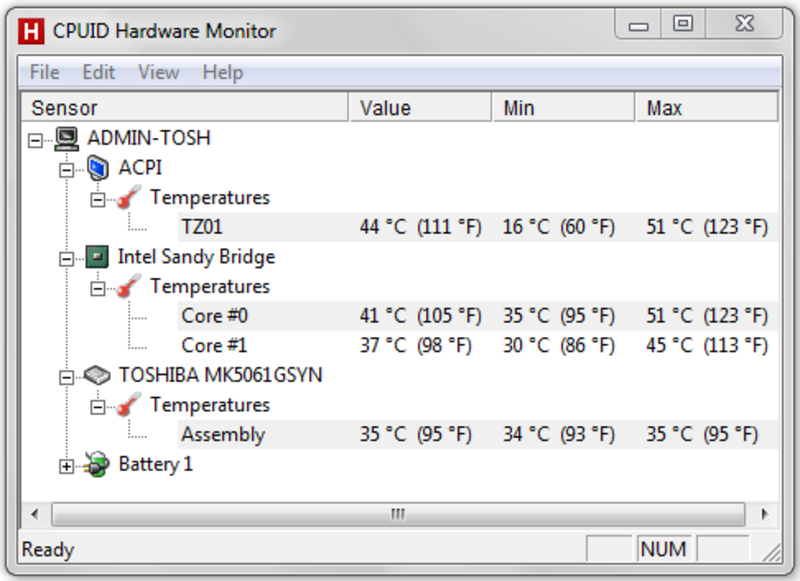Click the Intel Sandy Bridge chip icon
800x581 pixels.
coord(97,257)
